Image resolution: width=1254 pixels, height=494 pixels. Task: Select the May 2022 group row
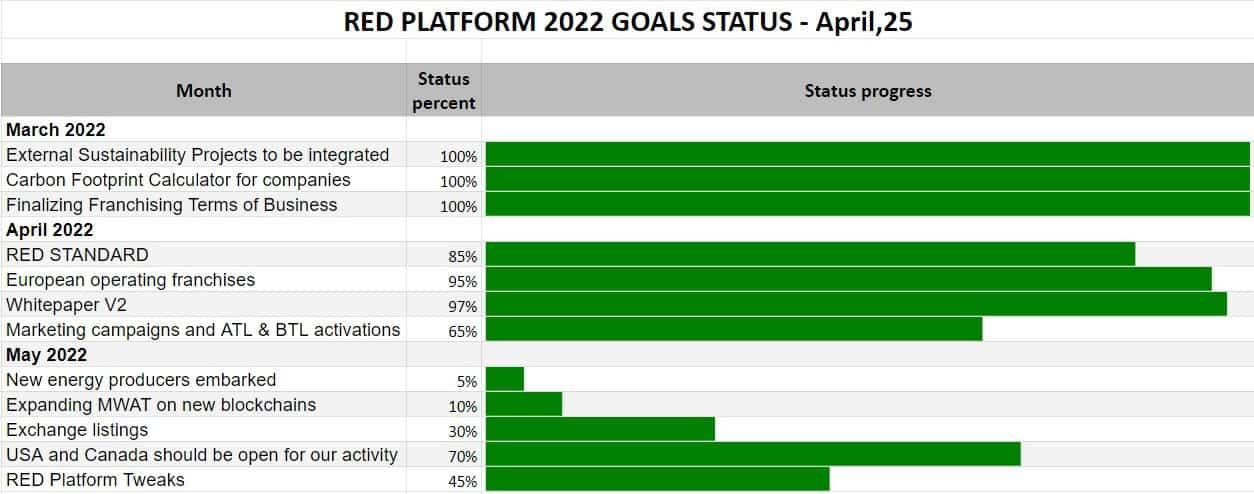[x=47, y=355]
